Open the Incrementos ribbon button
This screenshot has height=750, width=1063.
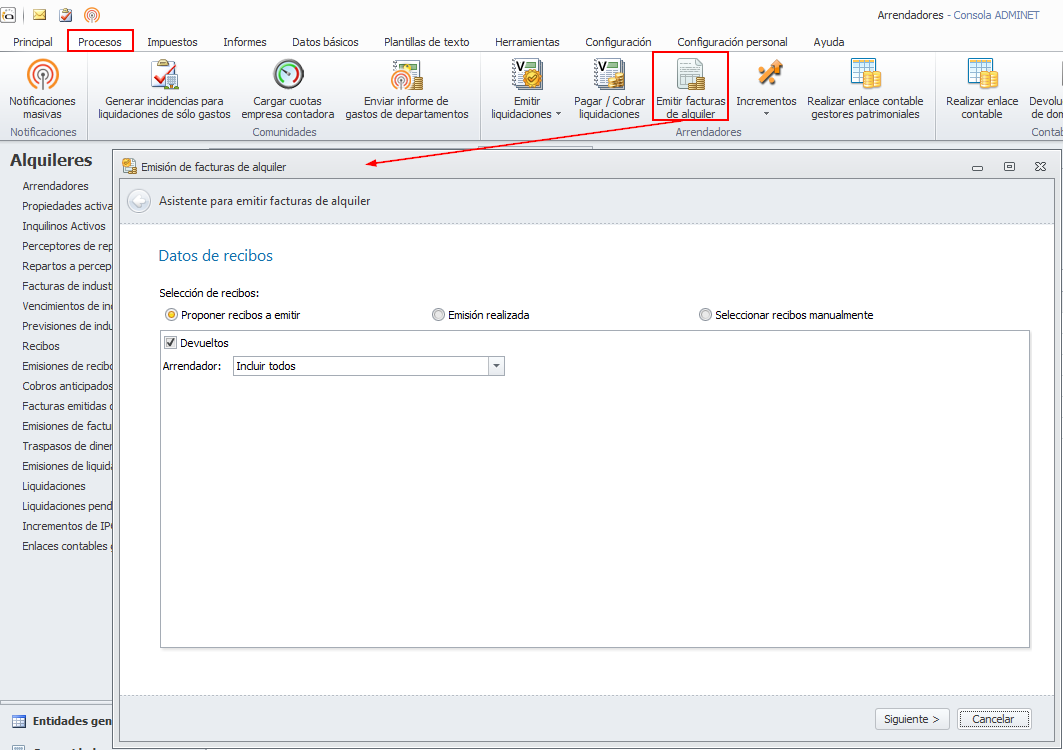(766, 90)
